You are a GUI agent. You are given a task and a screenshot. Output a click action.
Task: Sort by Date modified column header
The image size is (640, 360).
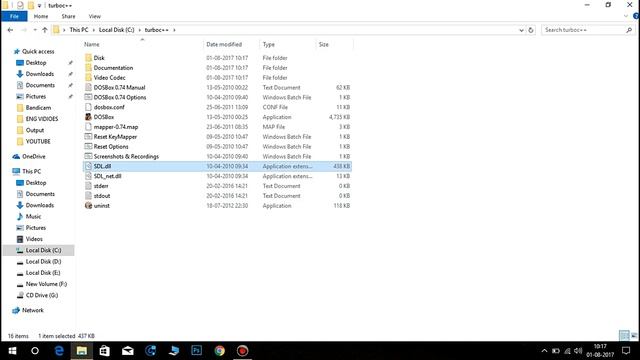pyautogui.click(x=224, y=44)
